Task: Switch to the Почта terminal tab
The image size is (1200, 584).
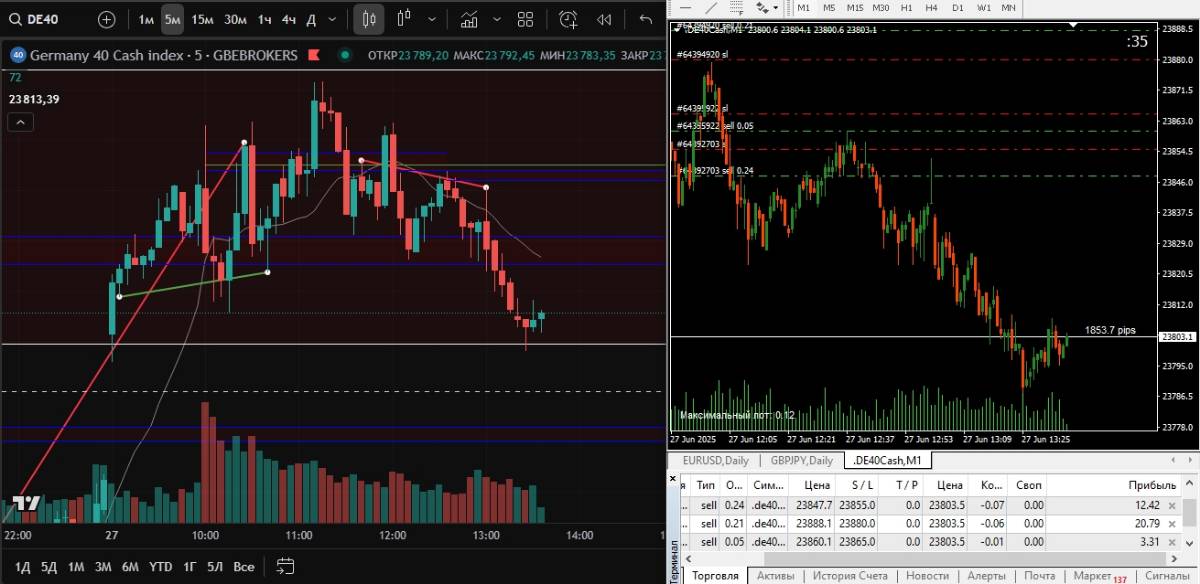Action: (x=1039, y=576)
